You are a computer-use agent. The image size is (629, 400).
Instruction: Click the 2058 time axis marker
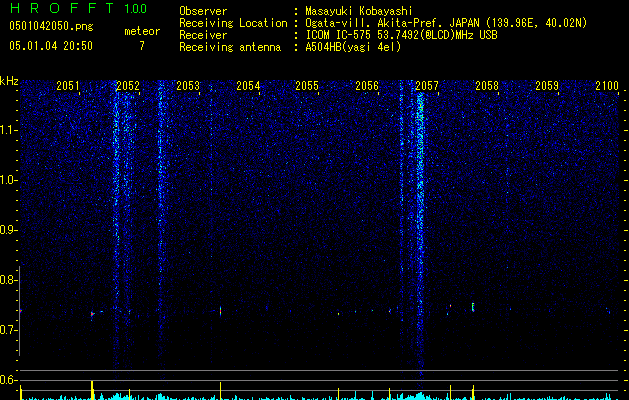(487, 86)
